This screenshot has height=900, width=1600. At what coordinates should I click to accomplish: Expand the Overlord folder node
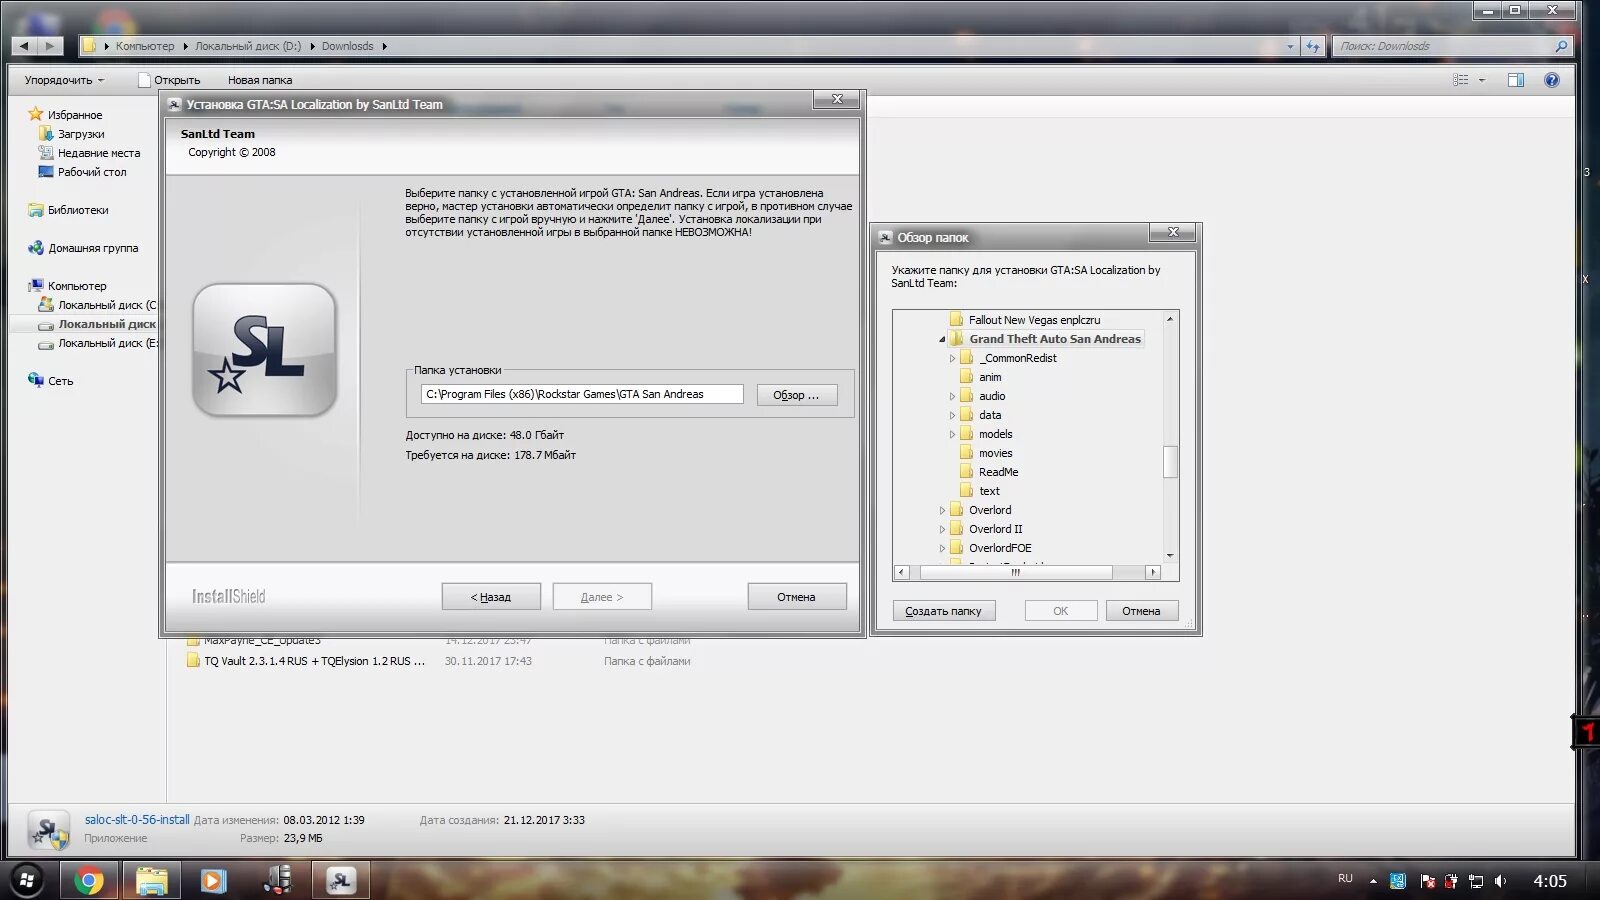click(942, 510)
